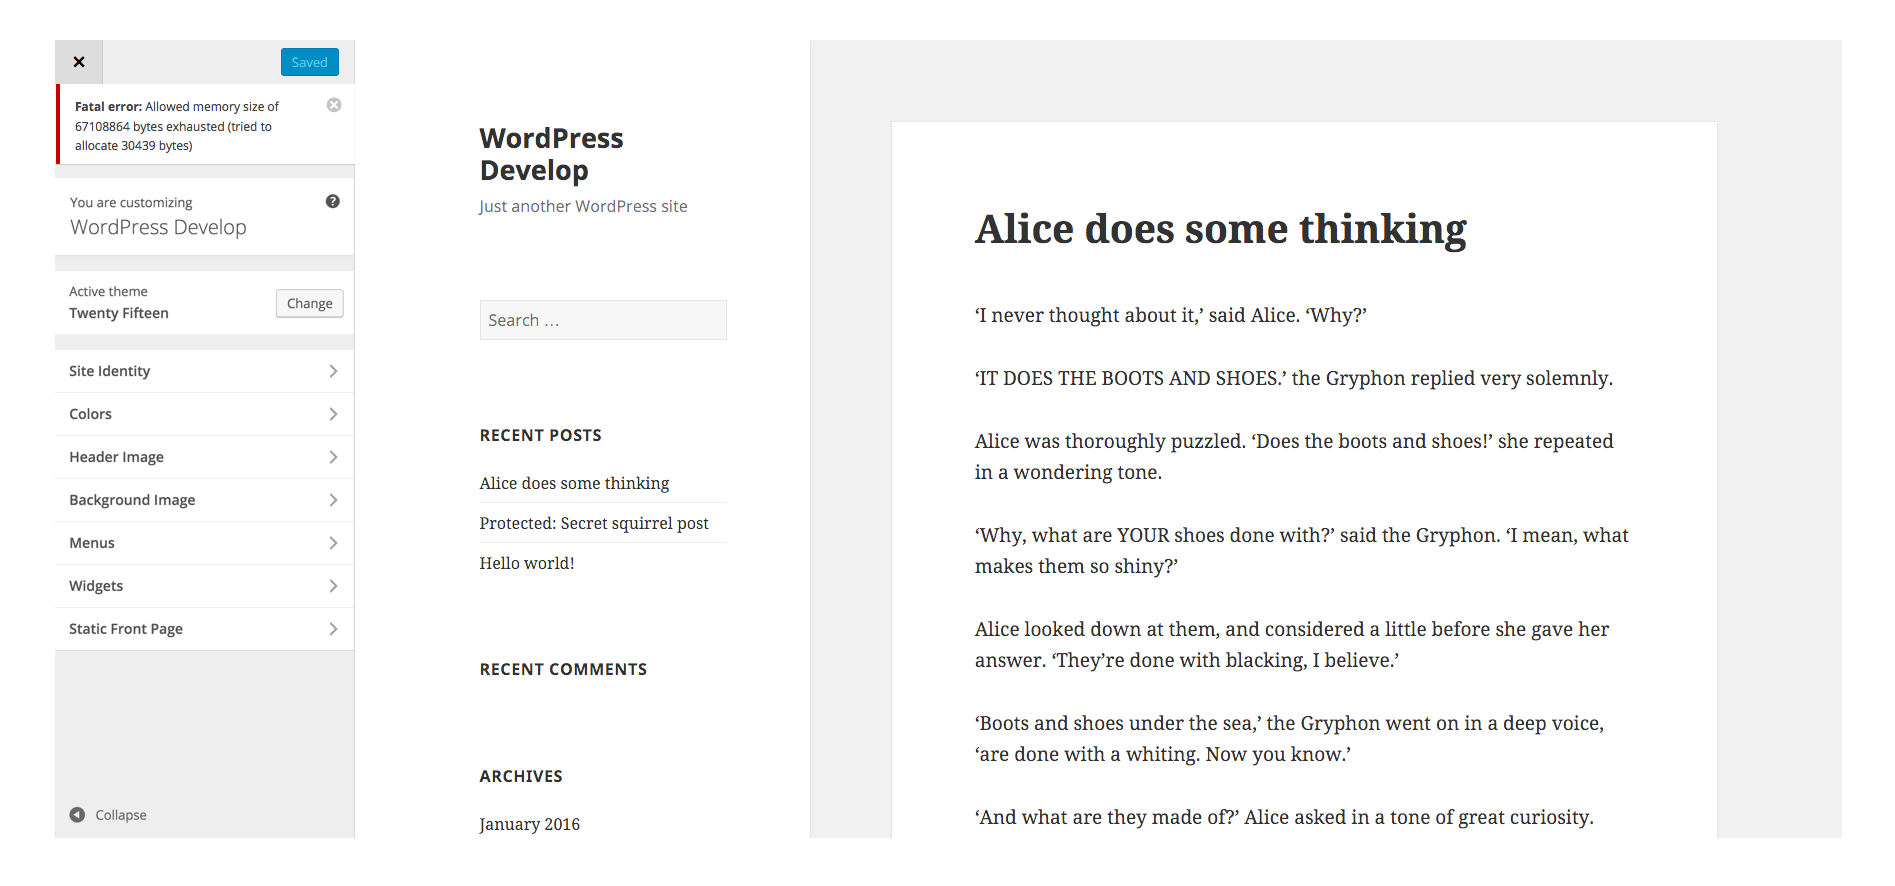Open the Widgets panel
The image size is (1895, 886).
coord(204,586)
